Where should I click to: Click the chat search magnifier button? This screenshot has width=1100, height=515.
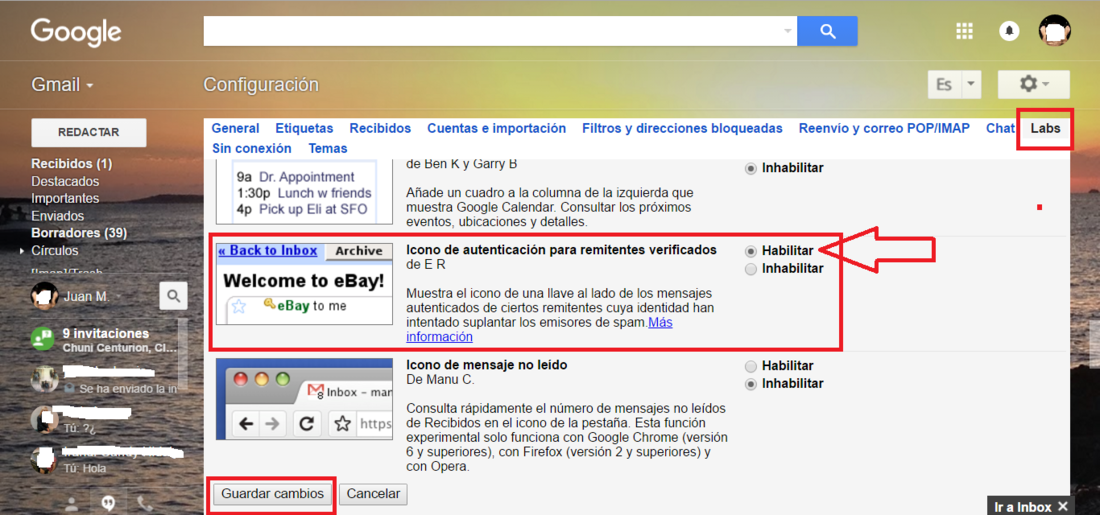click(x=173, y=296)
